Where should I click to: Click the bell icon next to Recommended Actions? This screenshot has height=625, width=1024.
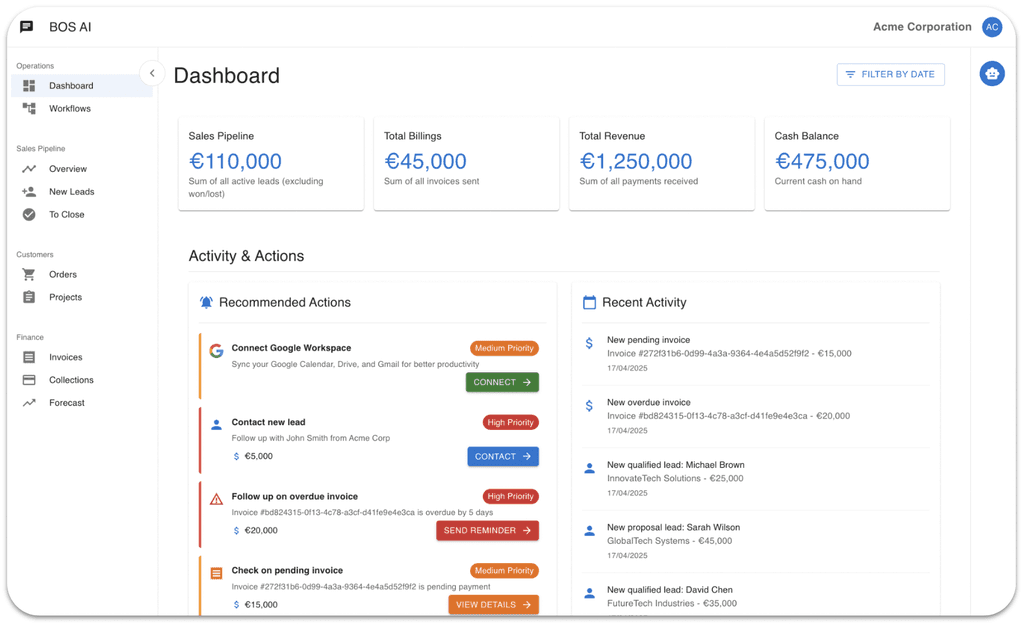pos(206,302)
